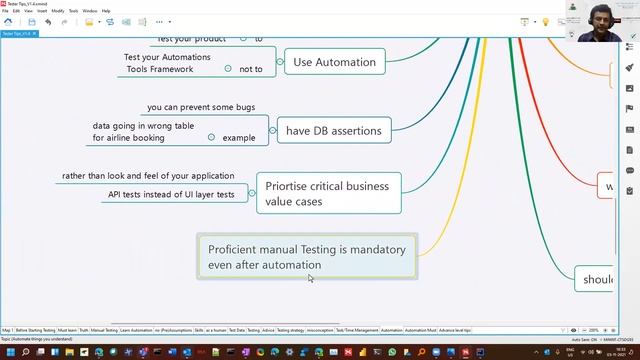Open the Insert menu

(42, 11)
